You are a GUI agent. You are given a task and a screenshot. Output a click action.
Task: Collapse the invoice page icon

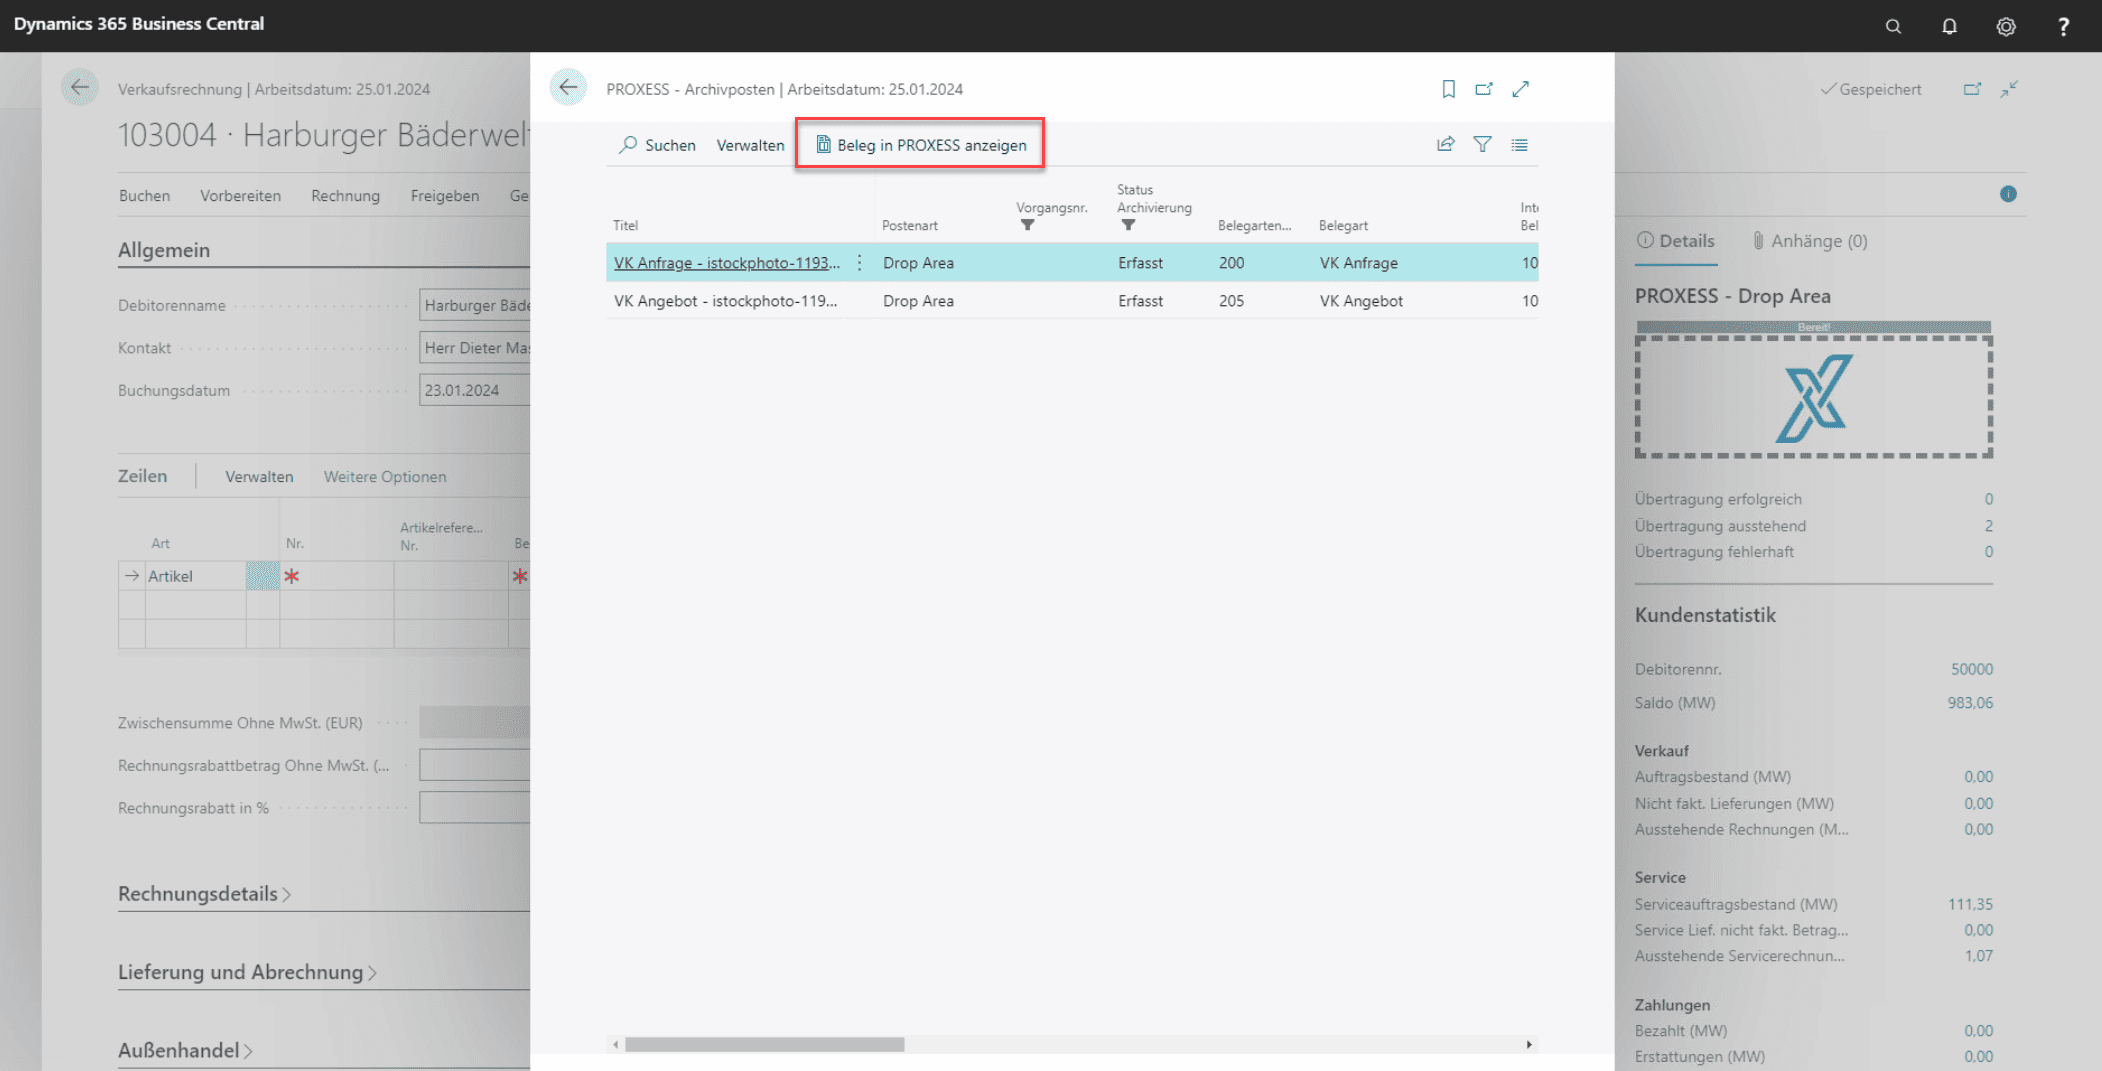[x=2009, y=89]
